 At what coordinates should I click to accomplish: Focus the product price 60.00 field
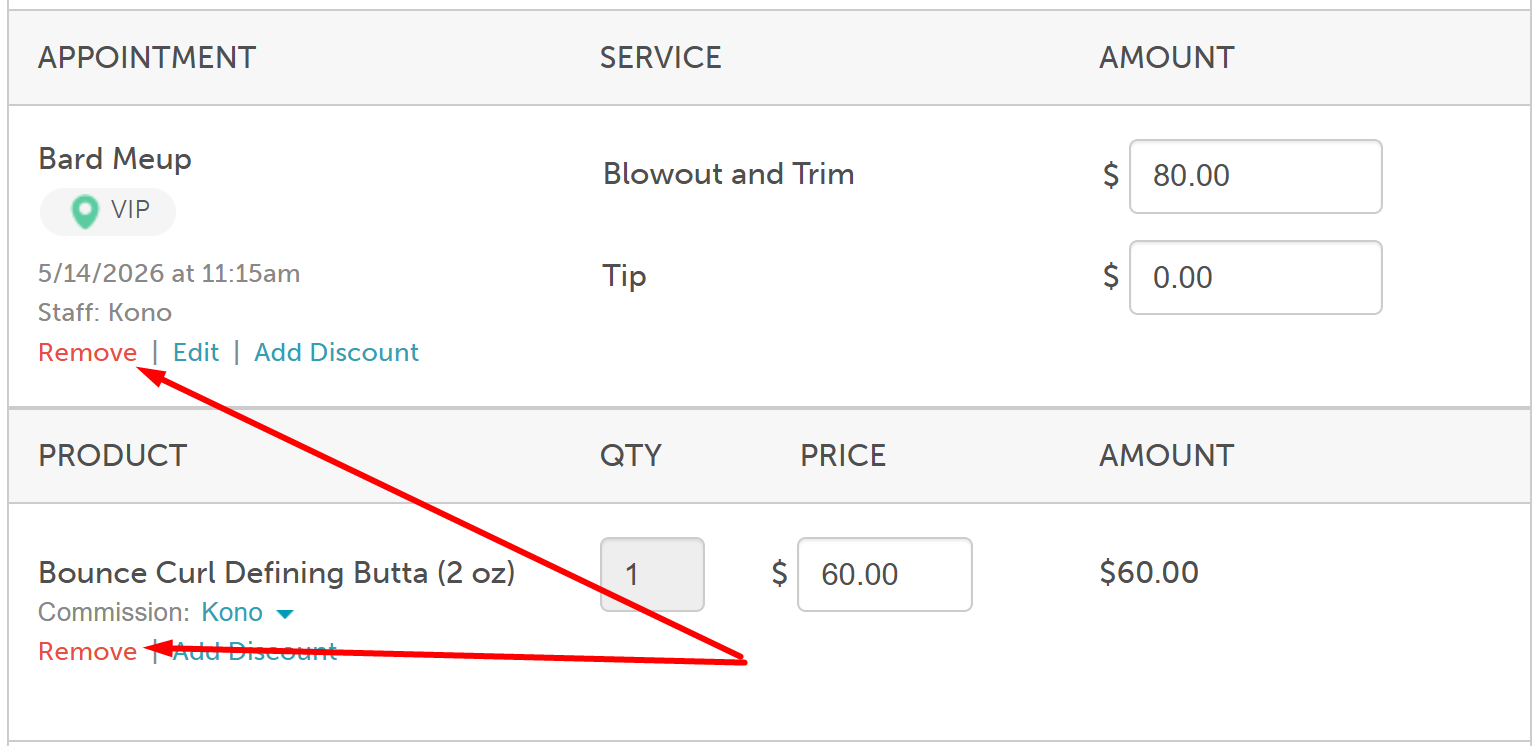(885, 575)
